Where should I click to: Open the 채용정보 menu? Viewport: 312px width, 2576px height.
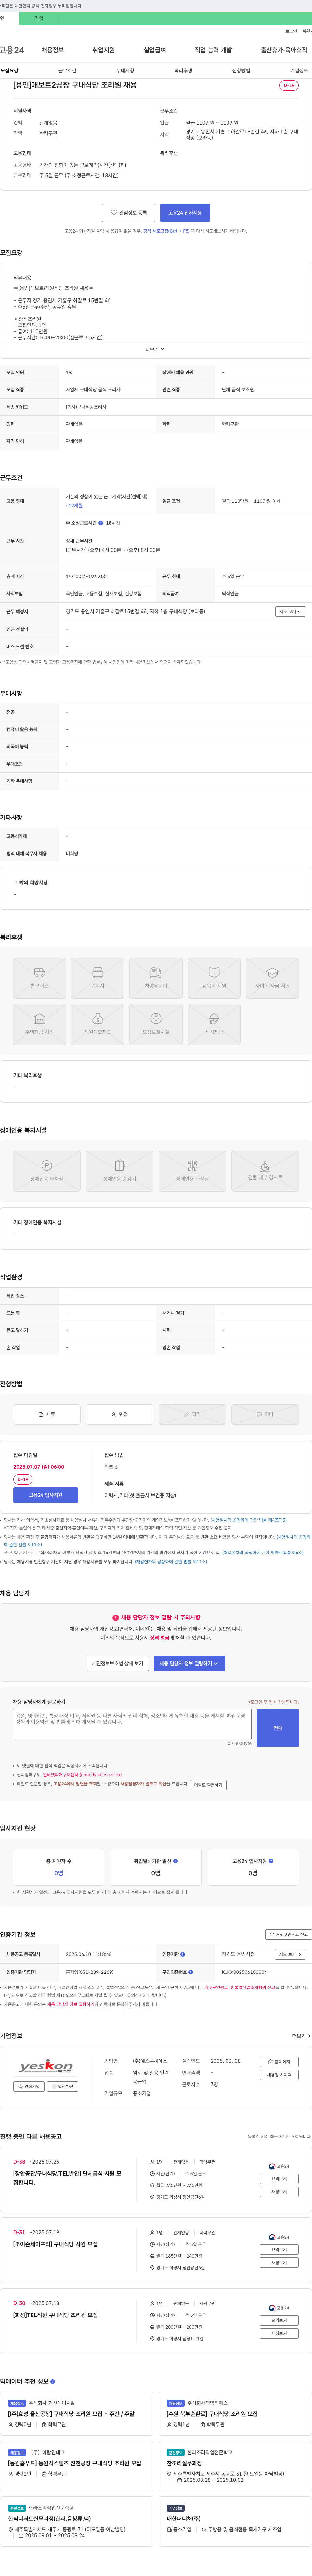pos(52,50)
